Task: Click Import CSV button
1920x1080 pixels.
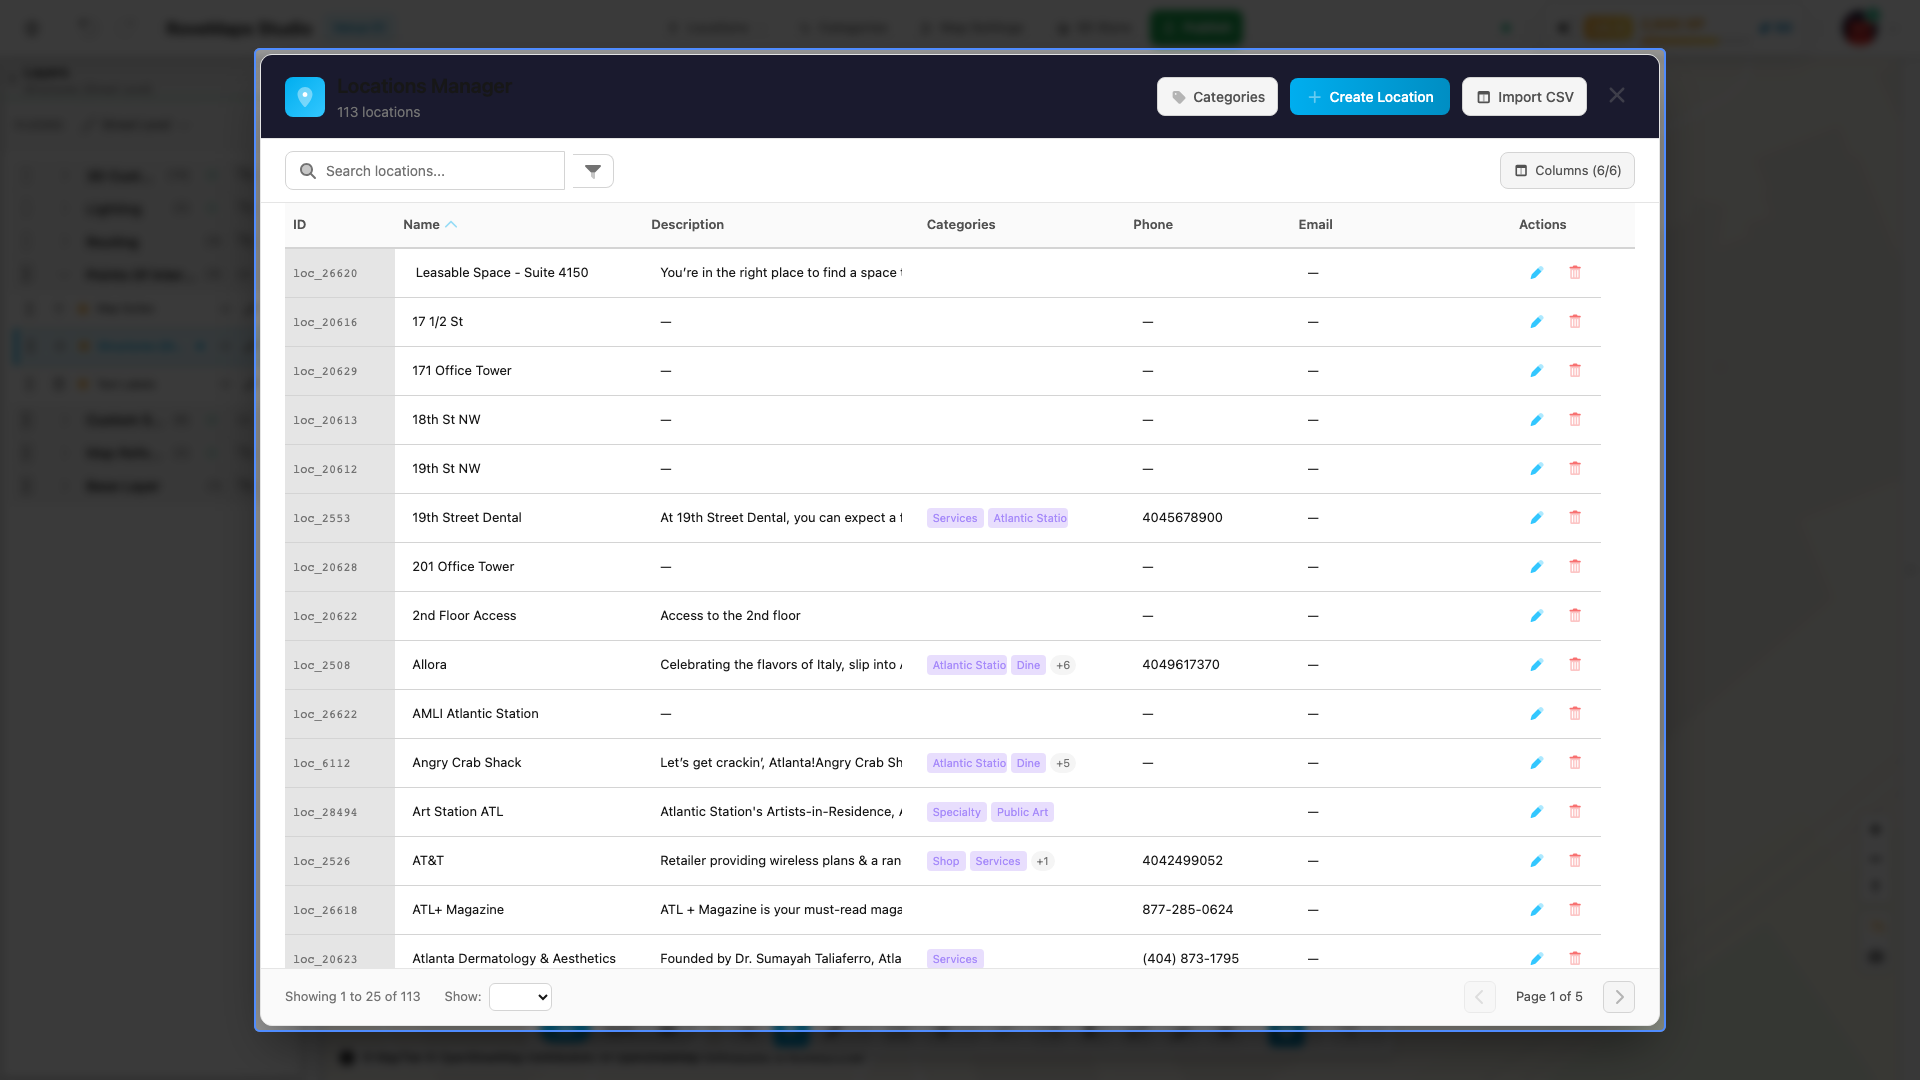Action: coord(1524,97)
